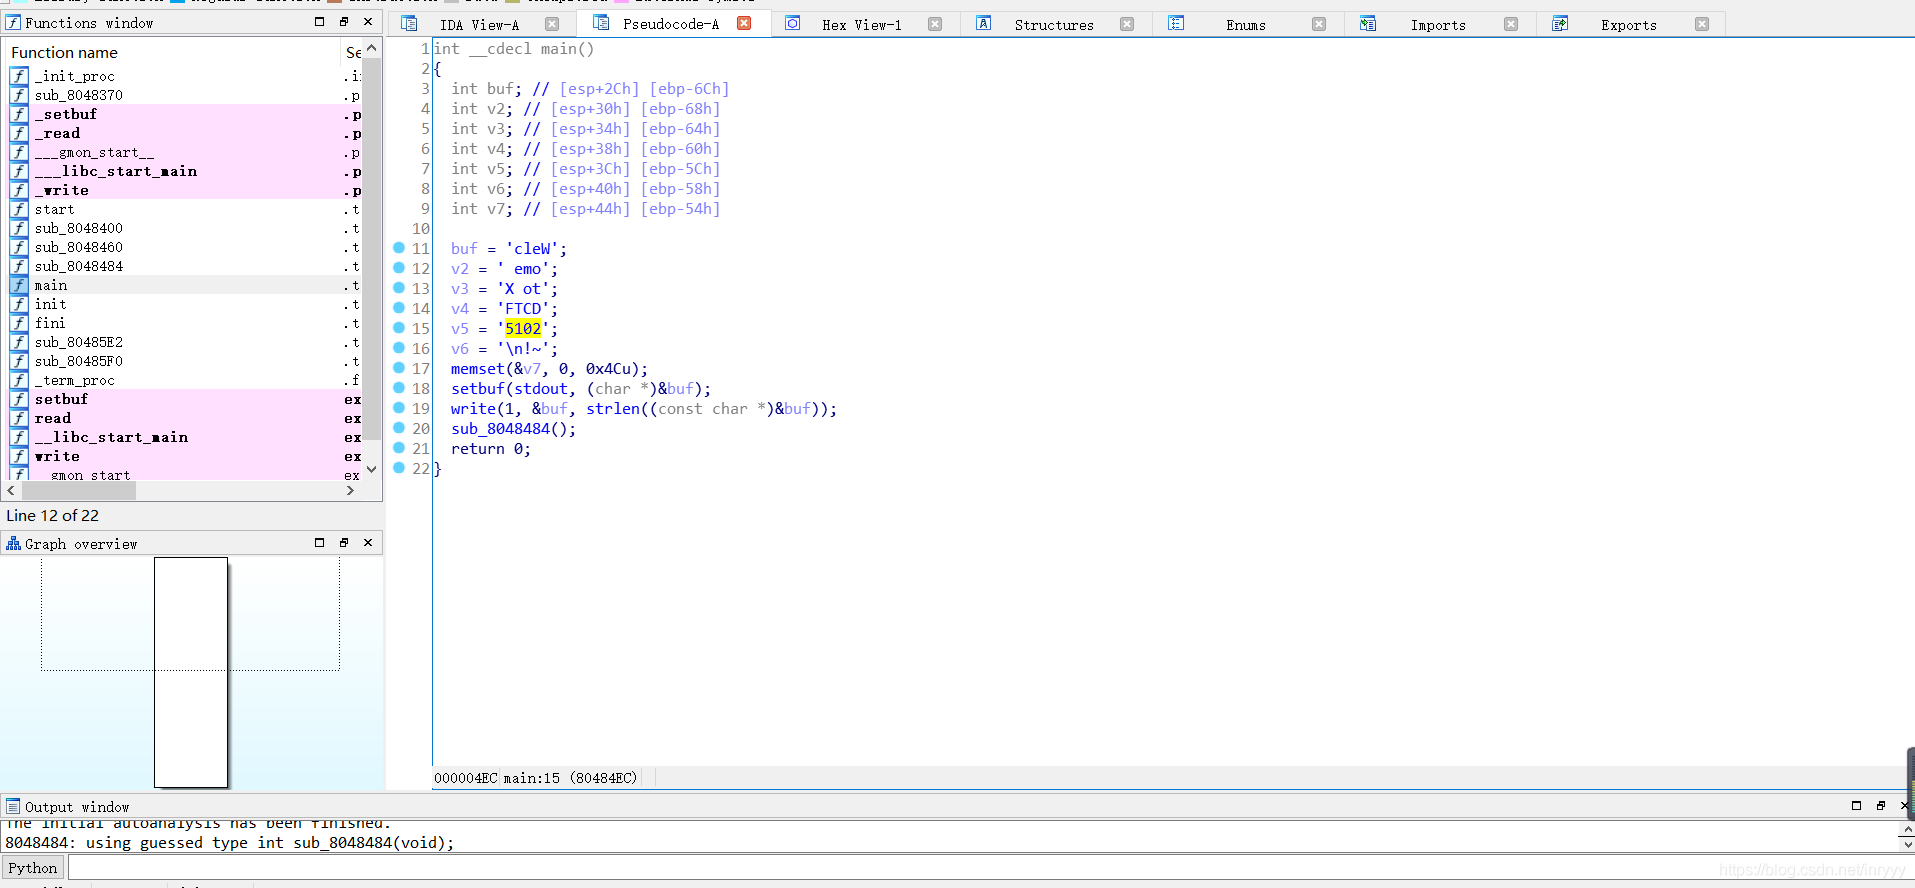Click the Exports tab icon
Screen dimensions: 1915x888
click(x=1560, y=23)
